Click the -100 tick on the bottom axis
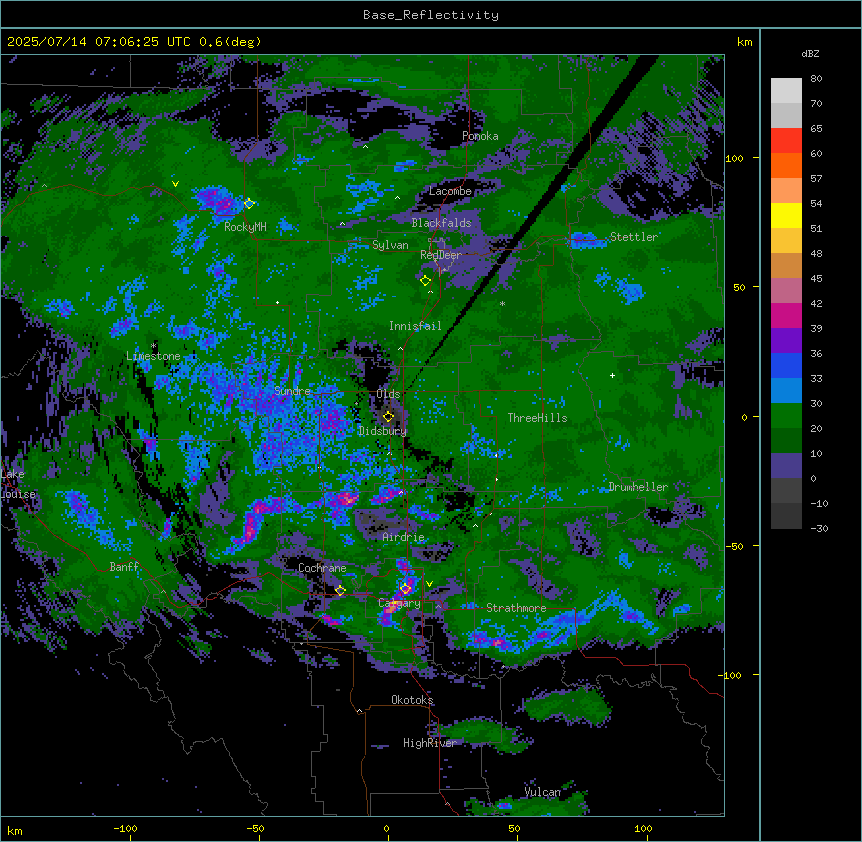862x842 pixels. pyautogui.click(x=125, y=828)
